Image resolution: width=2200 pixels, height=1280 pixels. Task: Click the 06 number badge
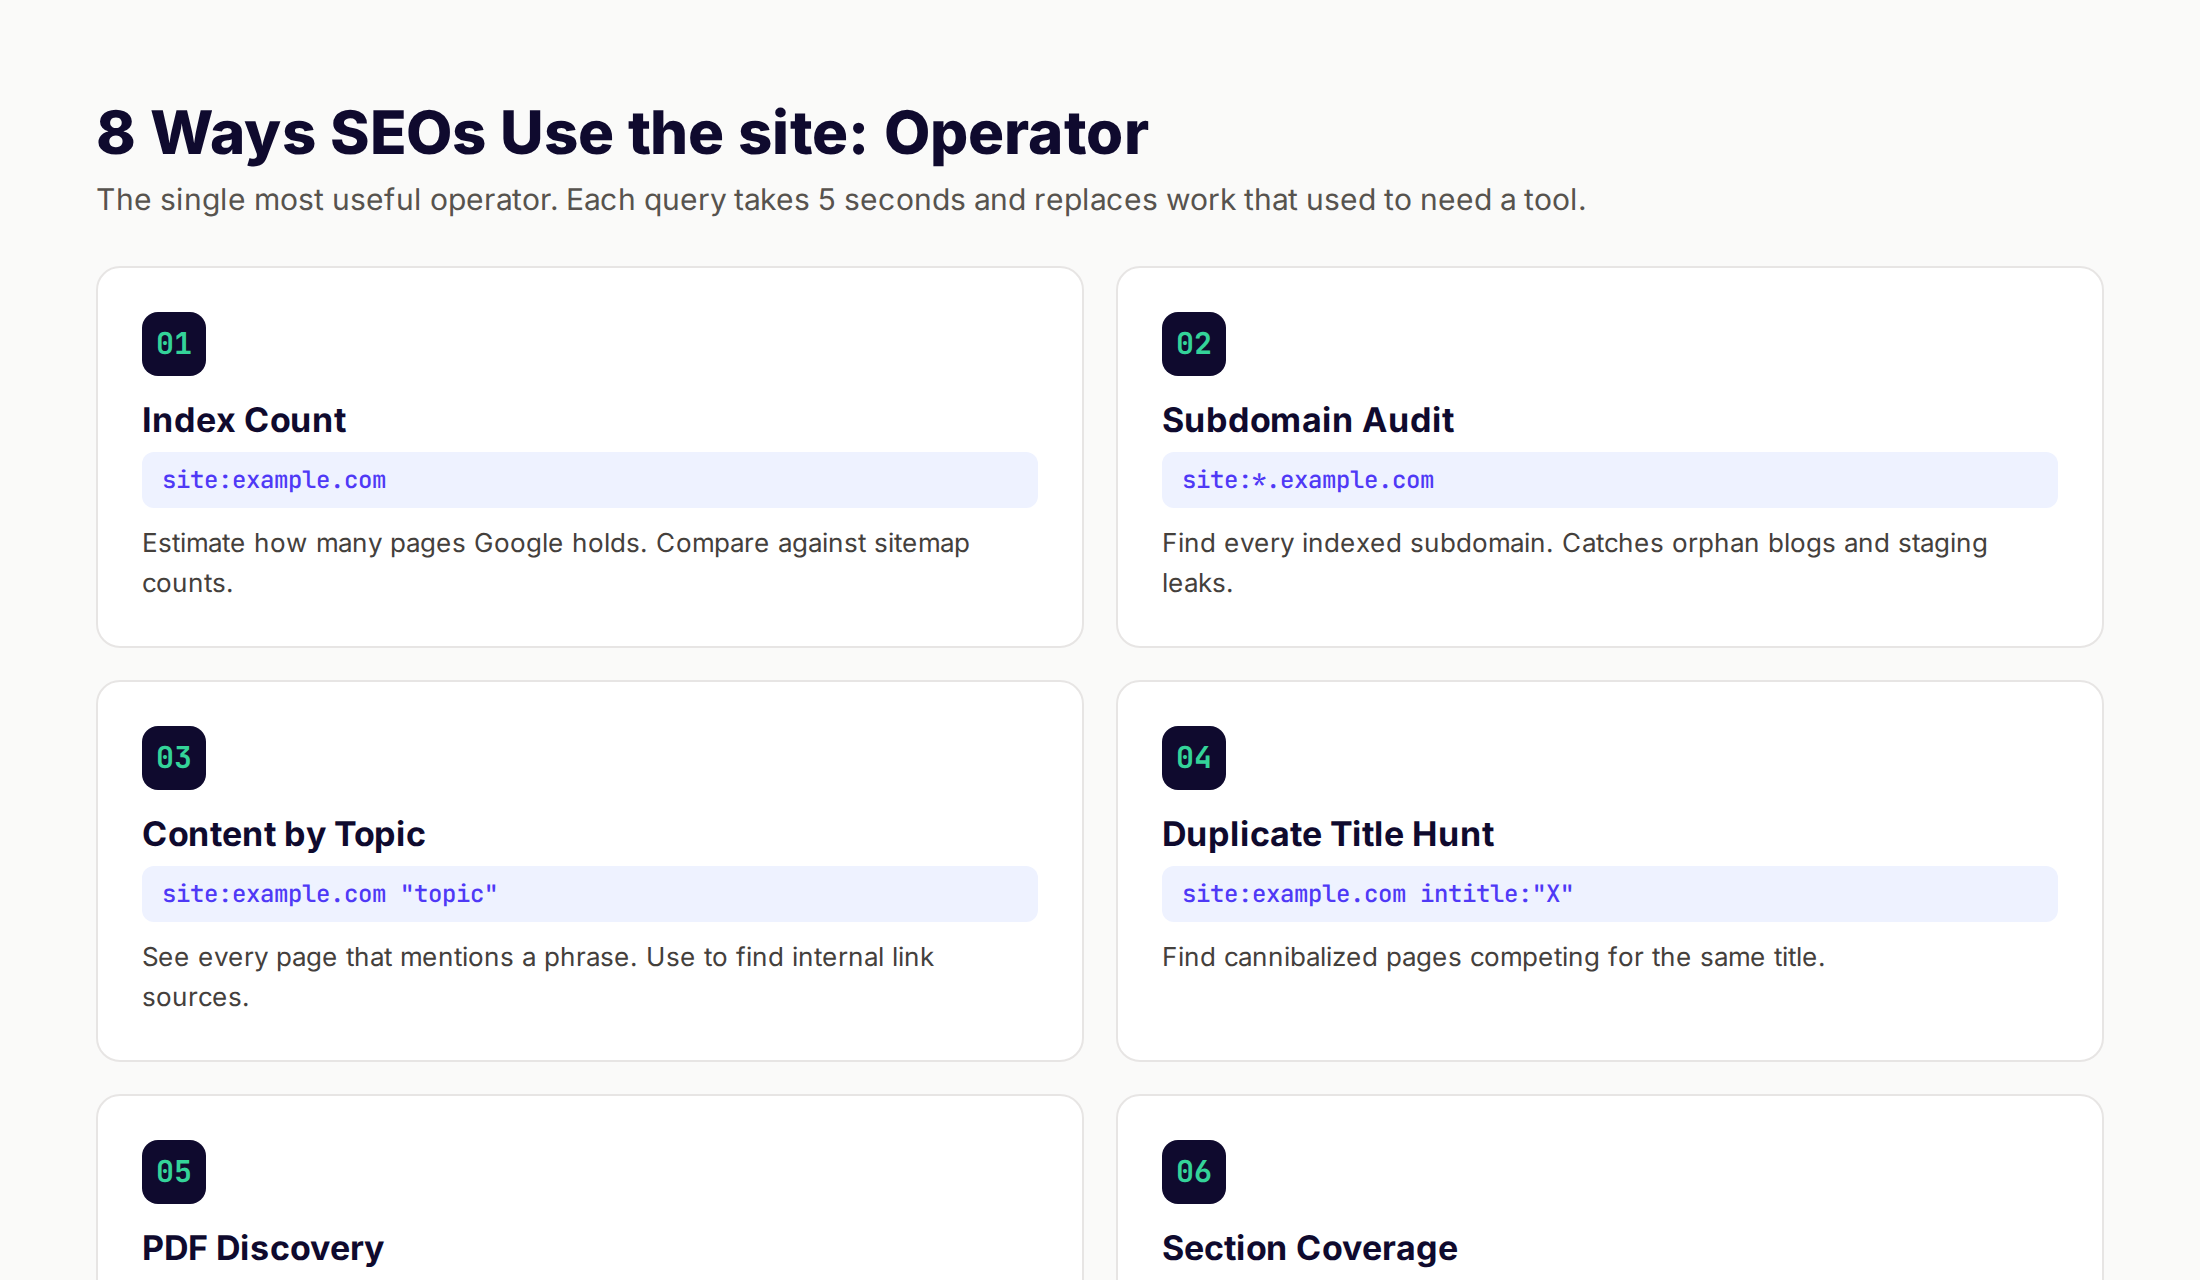1194,1172
